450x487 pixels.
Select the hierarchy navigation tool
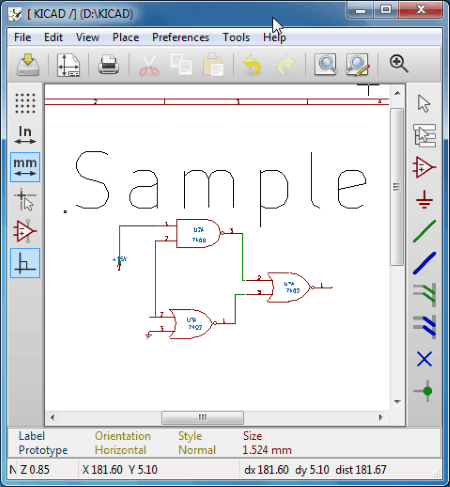[x=424, y=135]
